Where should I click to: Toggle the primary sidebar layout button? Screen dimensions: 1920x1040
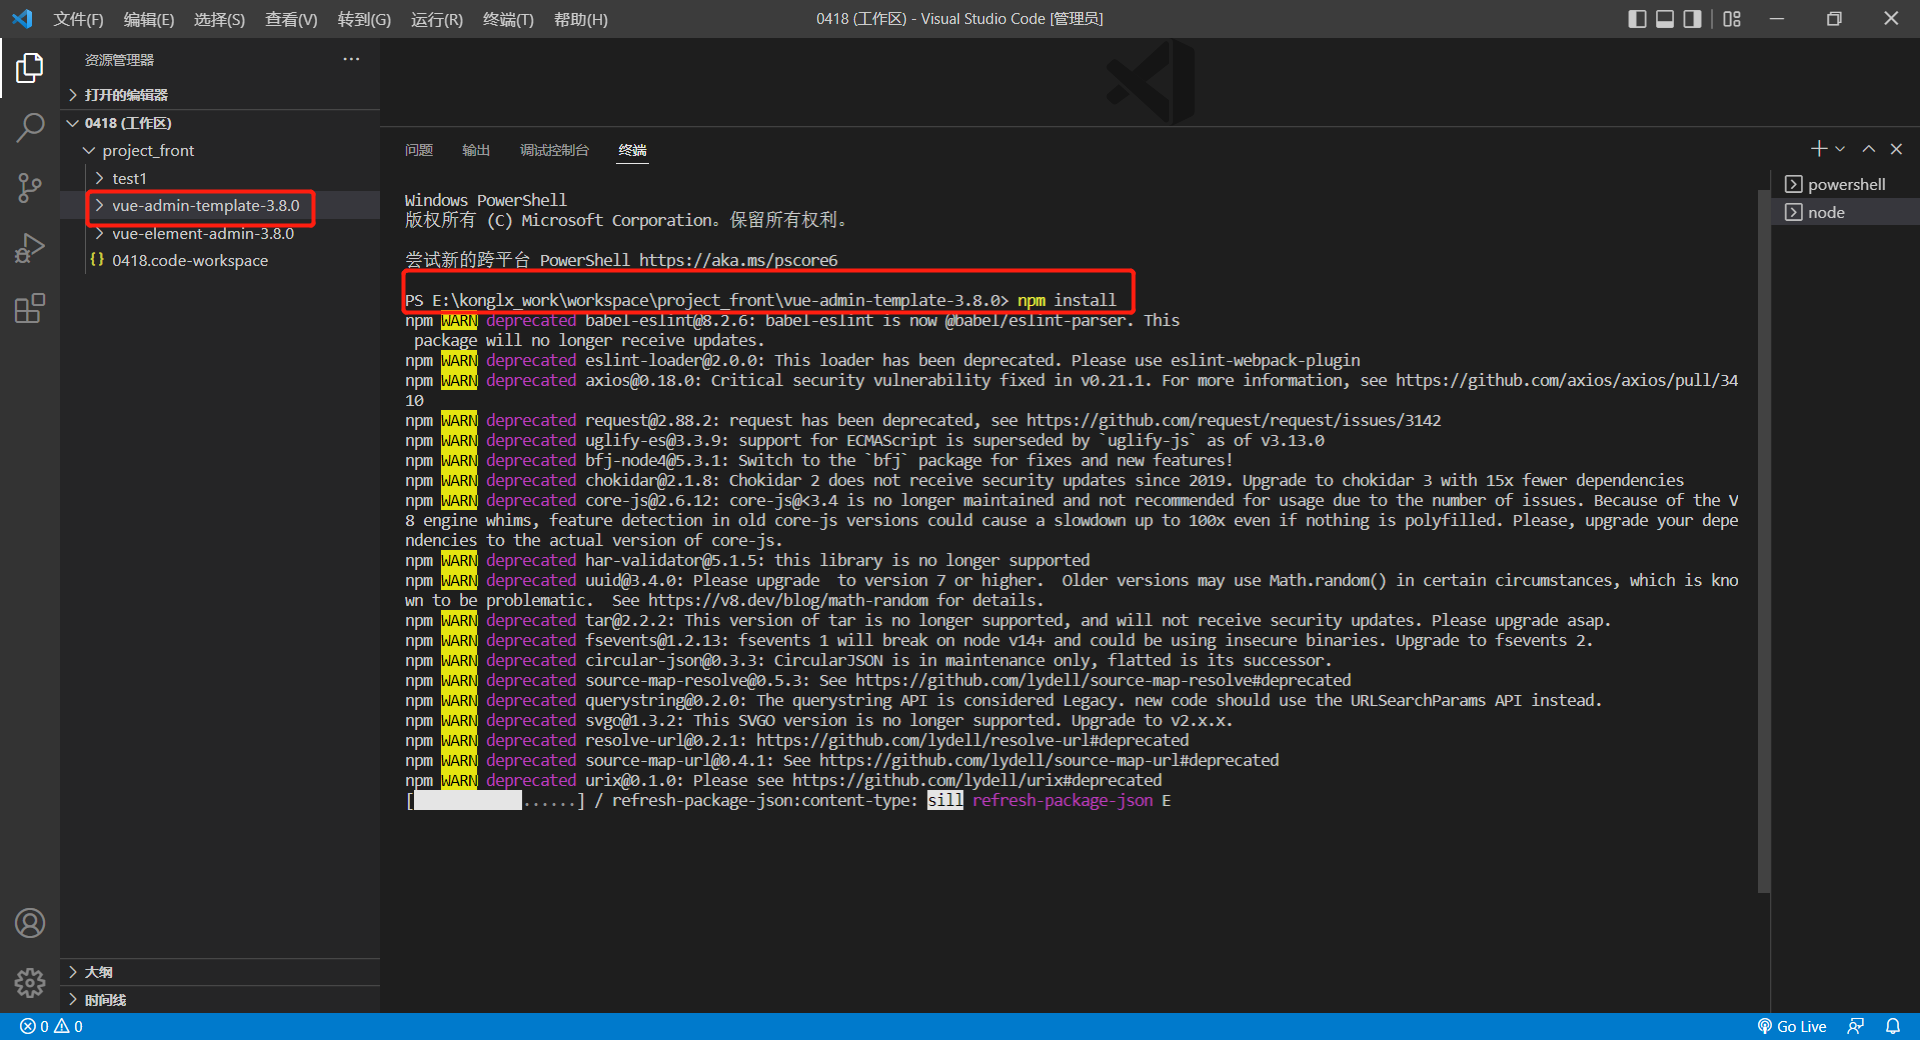click(x=1637, y=19)
